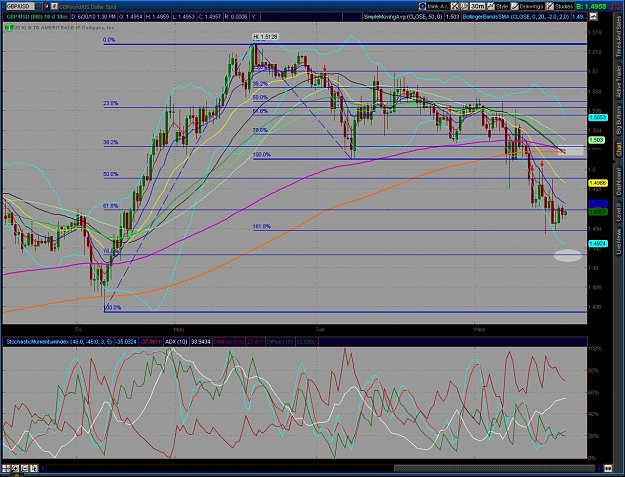Click the scroll-to-end icon at bottom right

[608, 468]
